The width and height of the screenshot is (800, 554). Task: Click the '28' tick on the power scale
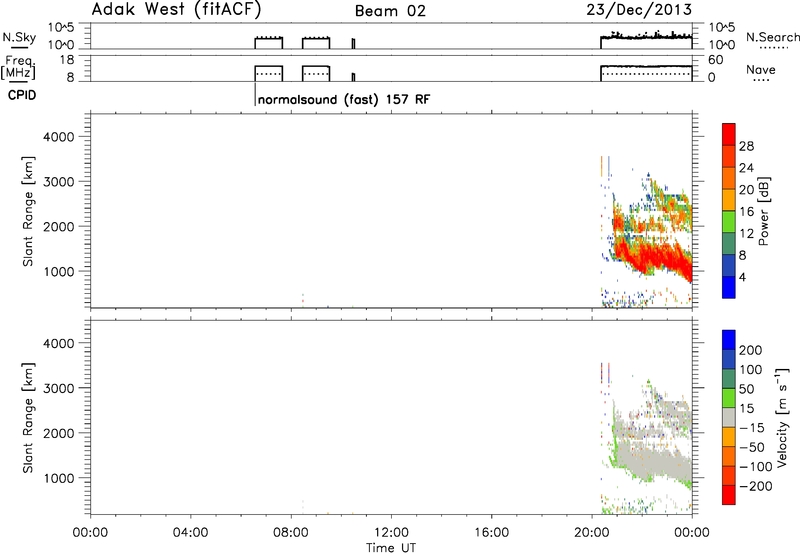tap(746, 146)
